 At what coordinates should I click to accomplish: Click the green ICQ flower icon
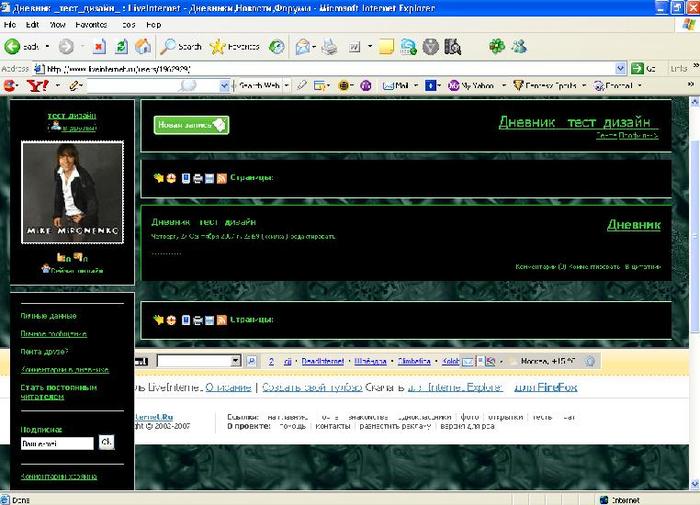(497, 46)
